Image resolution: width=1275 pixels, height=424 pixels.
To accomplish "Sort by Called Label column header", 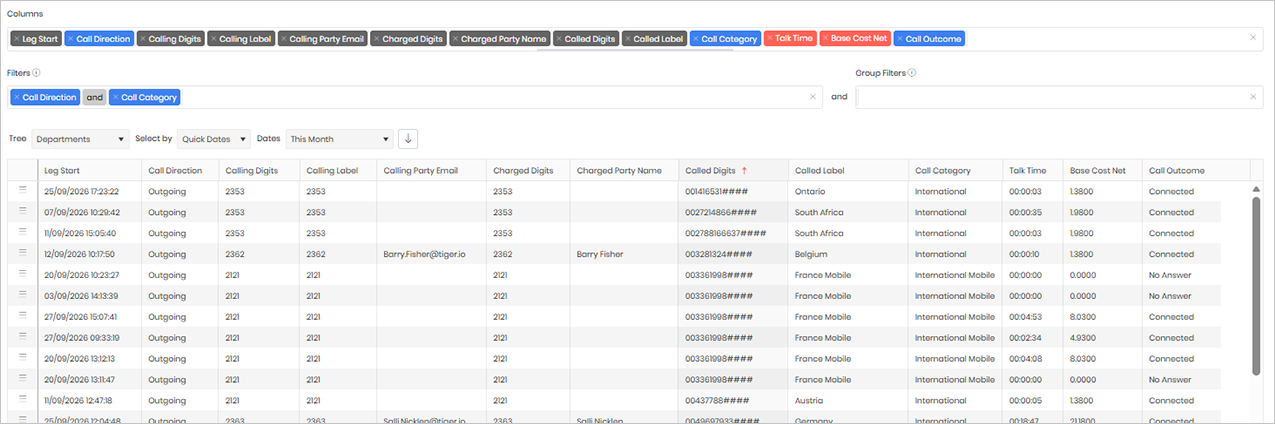I will [x=848, y=170].
